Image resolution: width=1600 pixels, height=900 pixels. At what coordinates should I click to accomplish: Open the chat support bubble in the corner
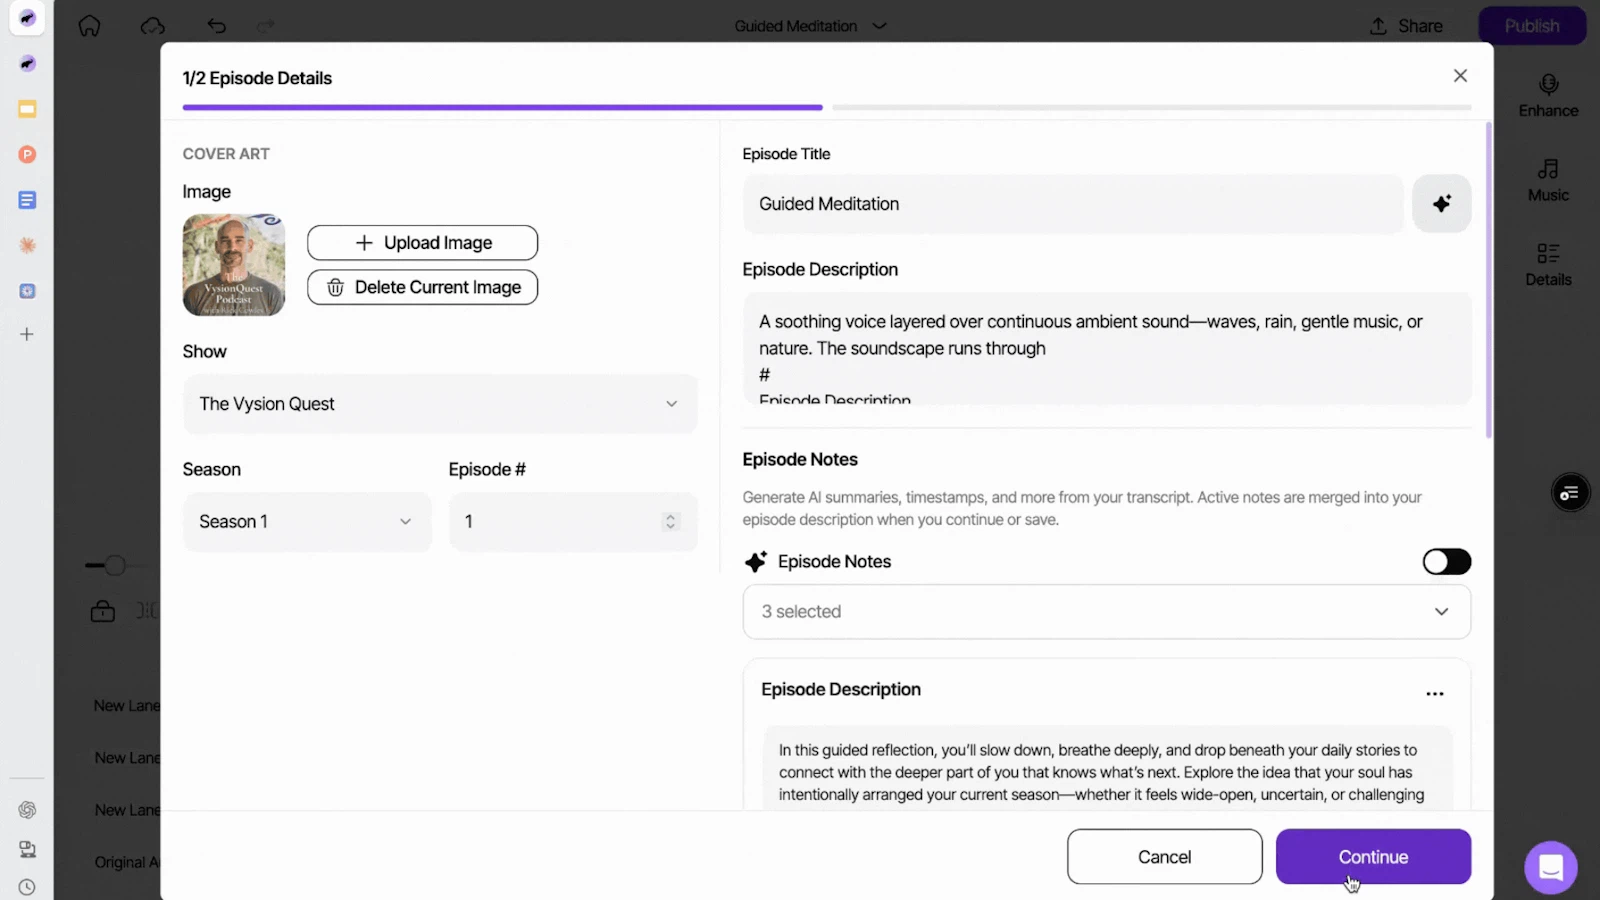(1550, 867)
